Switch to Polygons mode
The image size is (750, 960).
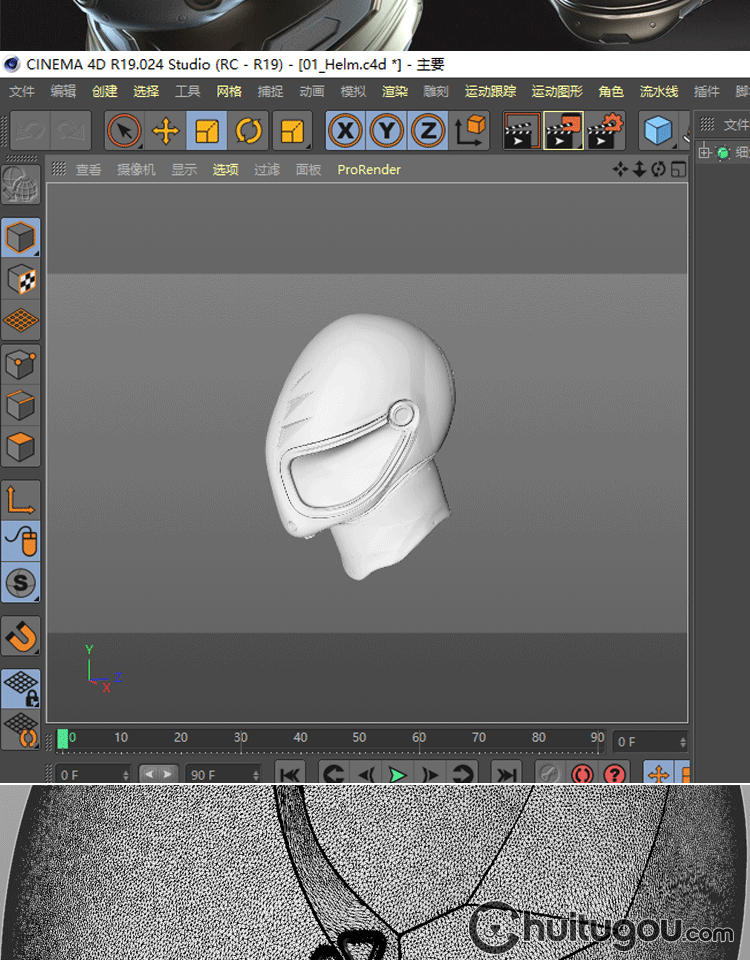coord(21,446)
